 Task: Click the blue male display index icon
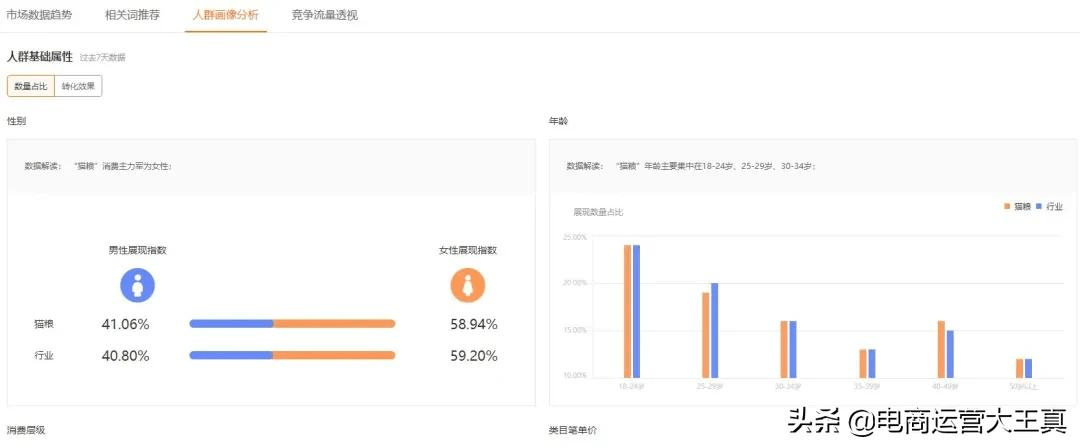click(x=137, y=285)
